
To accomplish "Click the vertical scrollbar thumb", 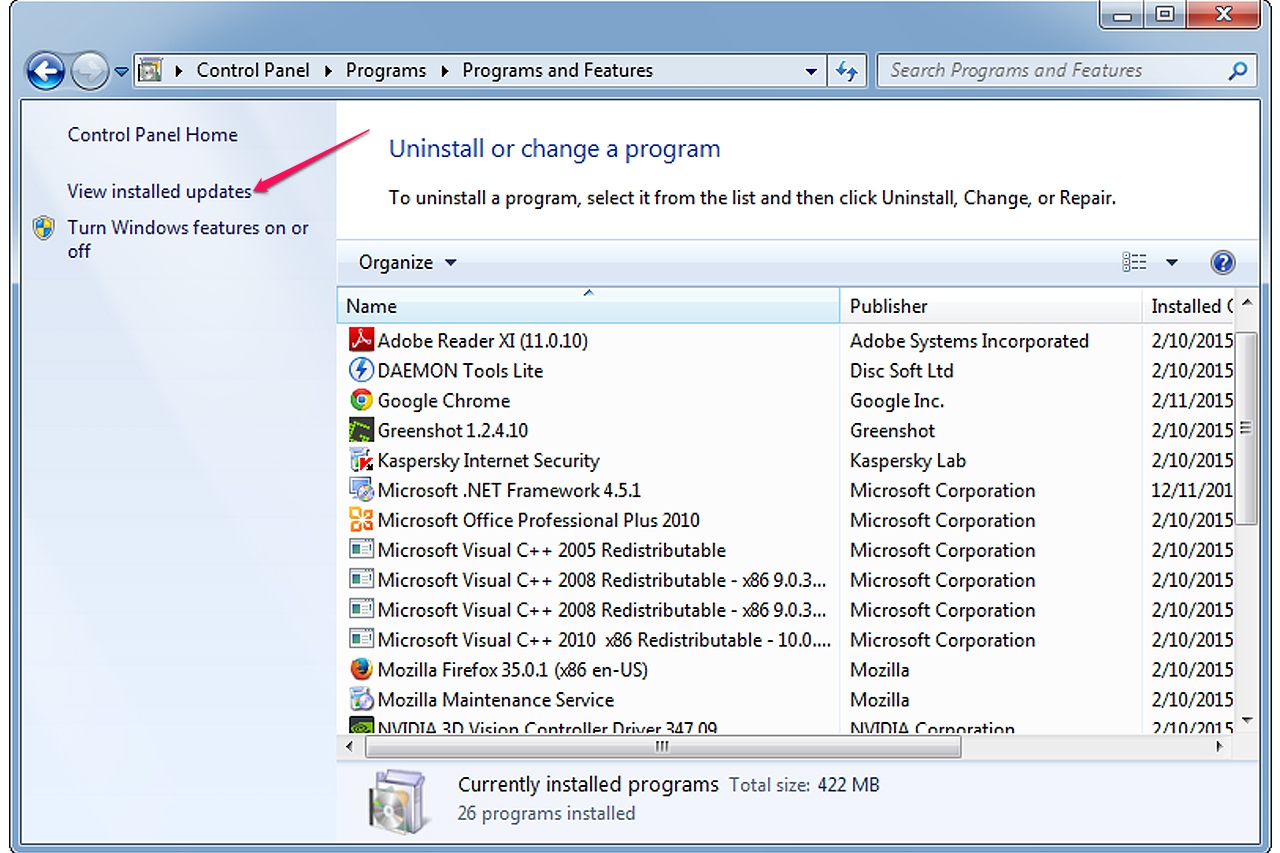I will click(x=1246, y=427).
